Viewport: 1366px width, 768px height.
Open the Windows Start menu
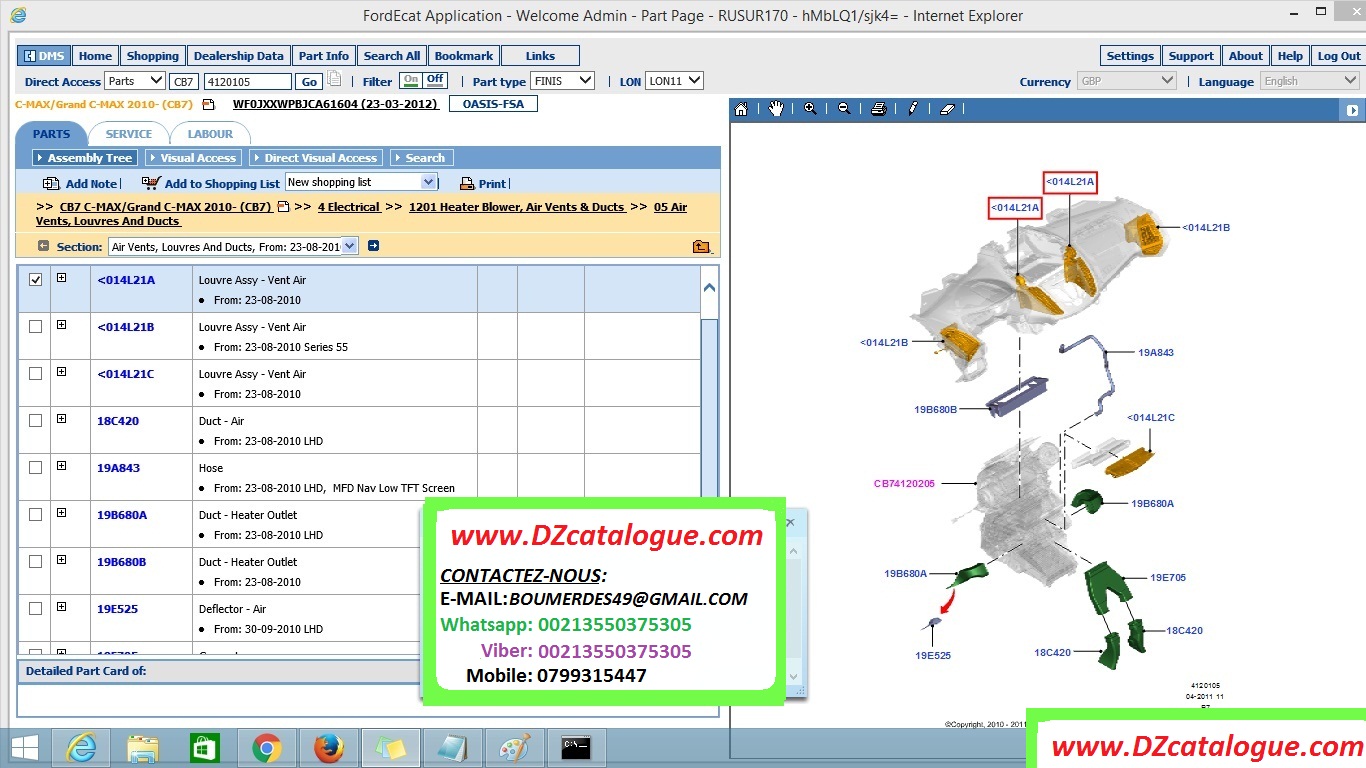click(x=25, y=748)
